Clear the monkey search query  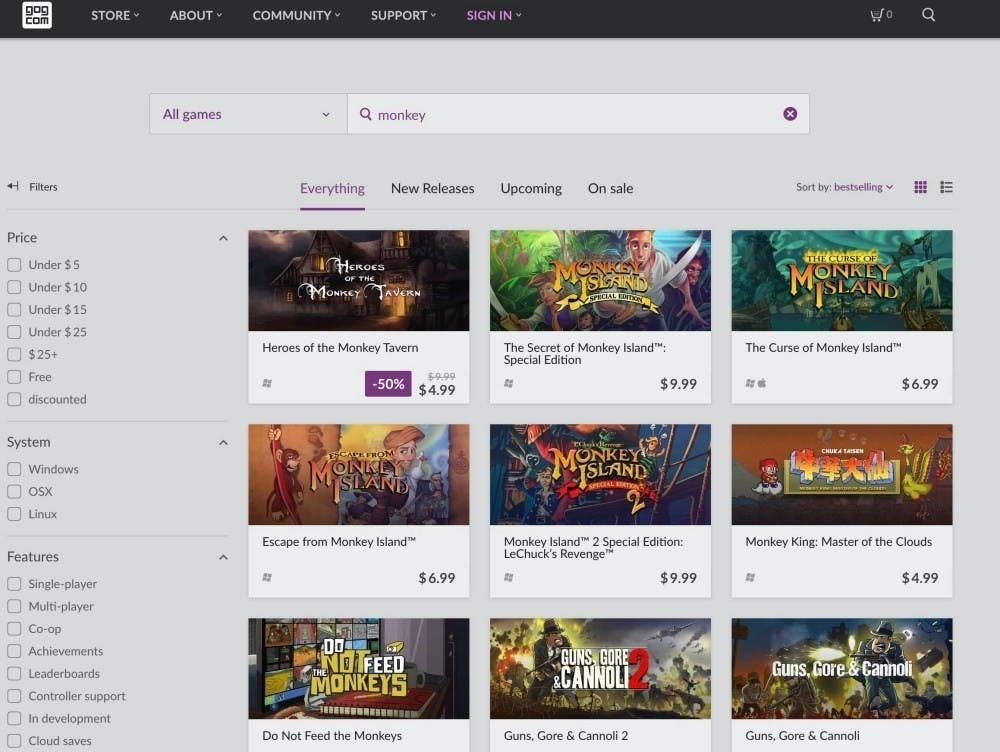click(790, 114)
